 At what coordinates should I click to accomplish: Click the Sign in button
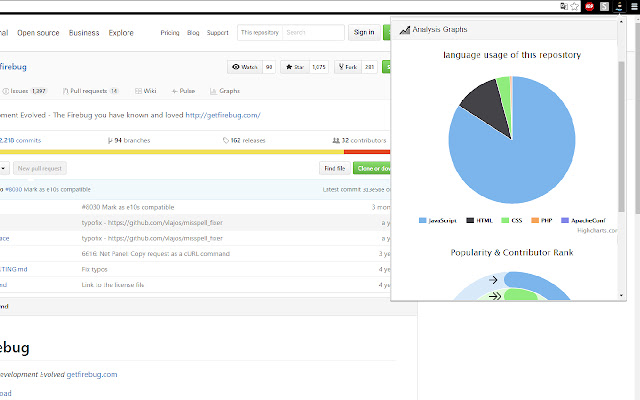tap(362, 32)
